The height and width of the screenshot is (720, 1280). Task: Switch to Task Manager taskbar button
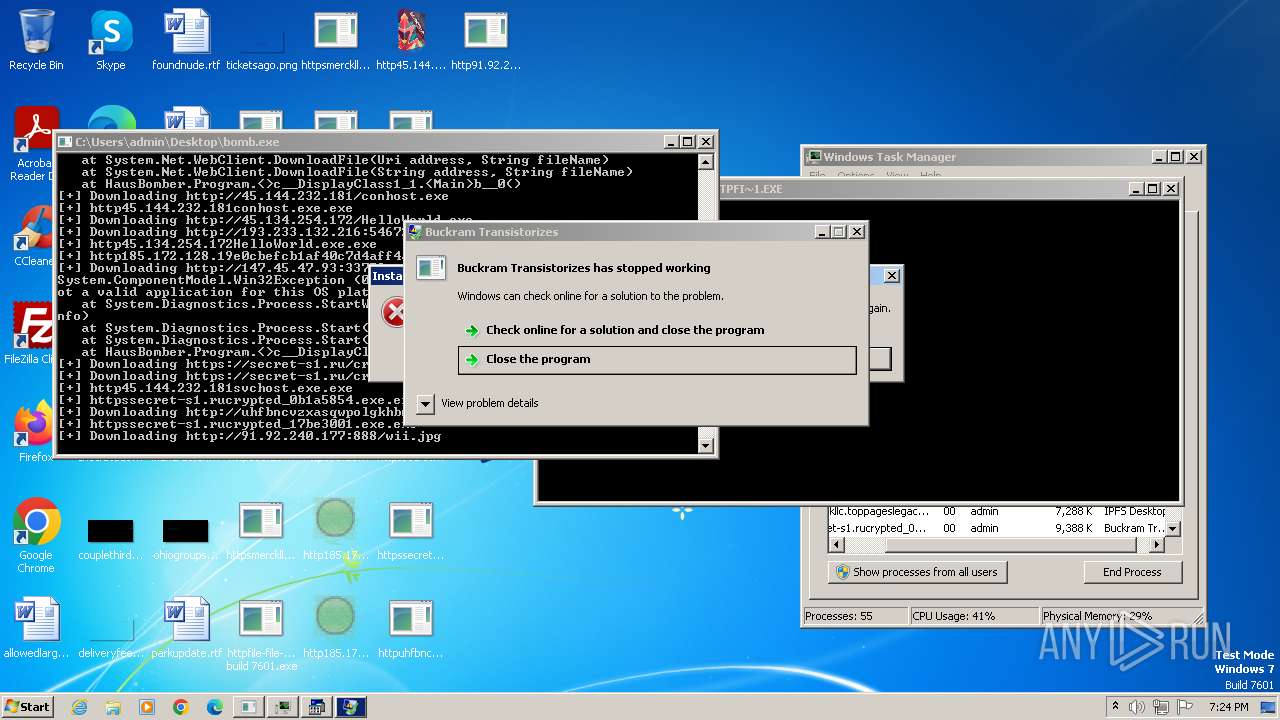click(x=283, y=707)
